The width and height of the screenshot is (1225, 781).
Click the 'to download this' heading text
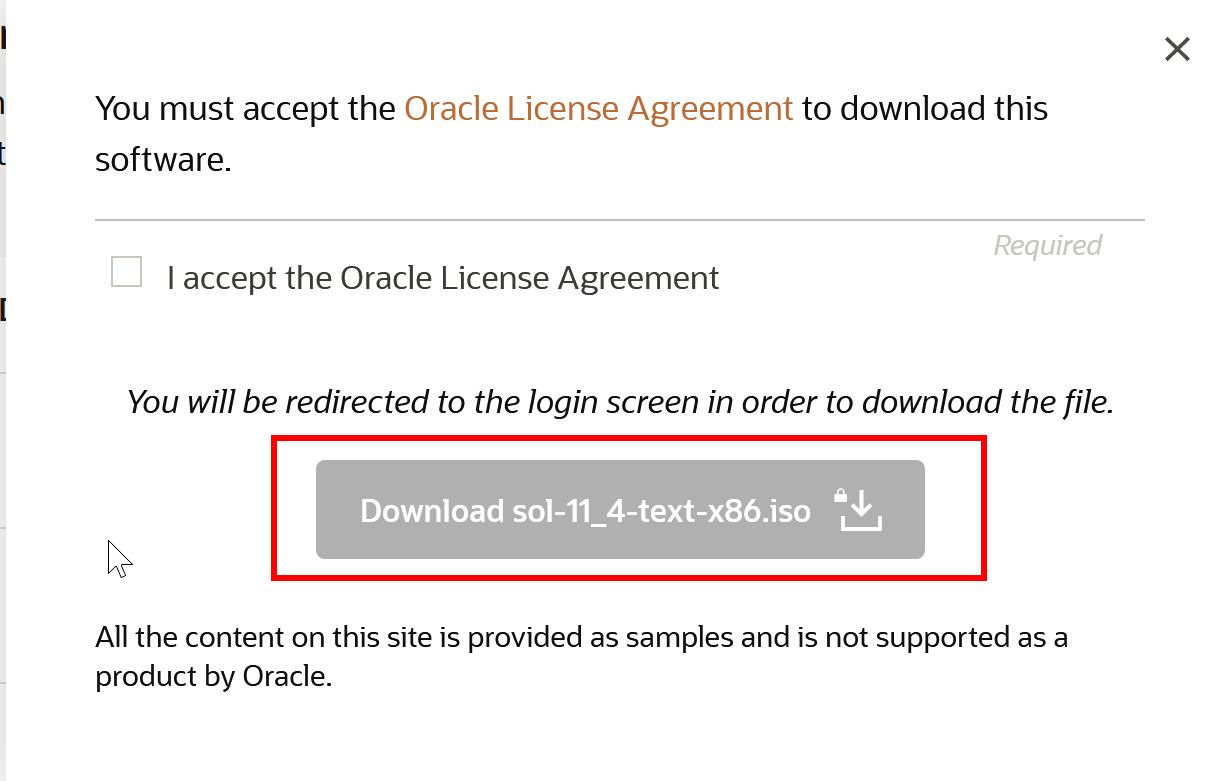(925, 108)
